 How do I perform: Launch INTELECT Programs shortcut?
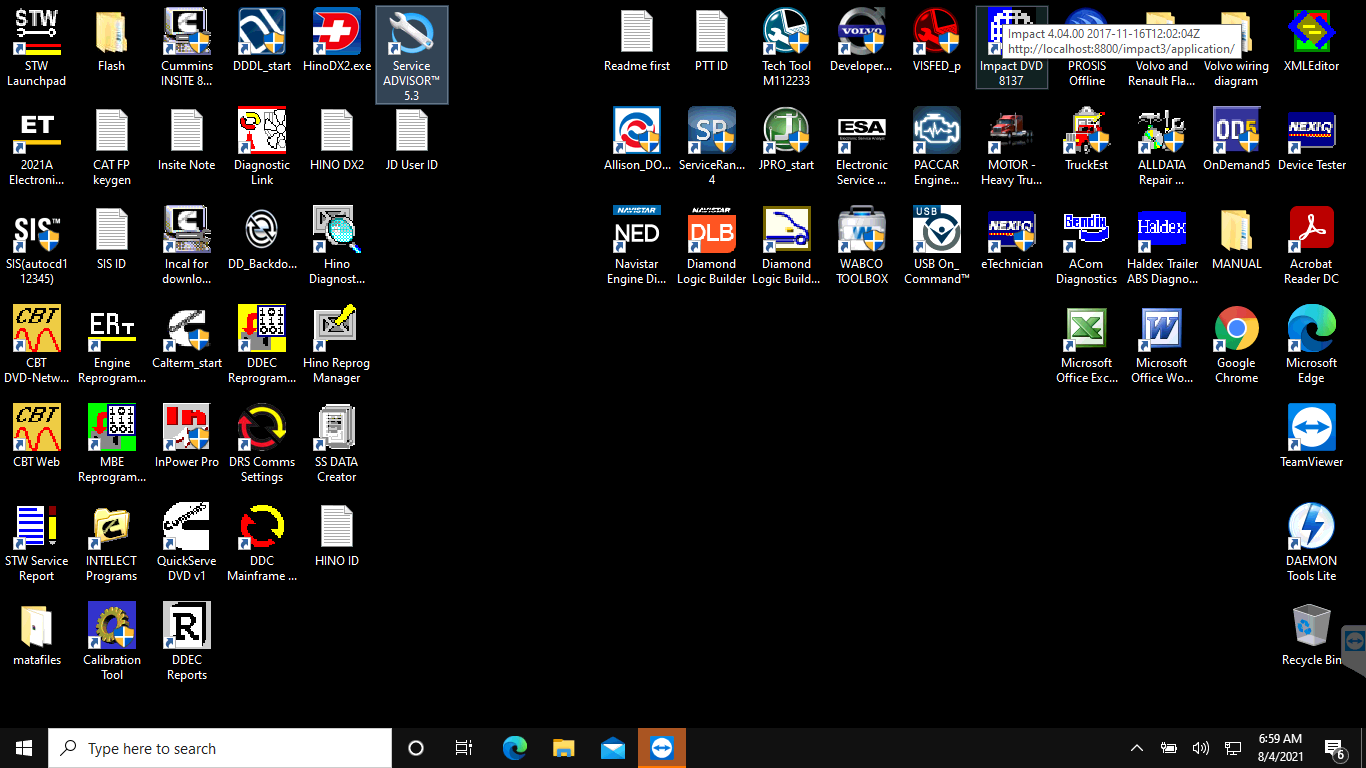(x=111, y=542)
